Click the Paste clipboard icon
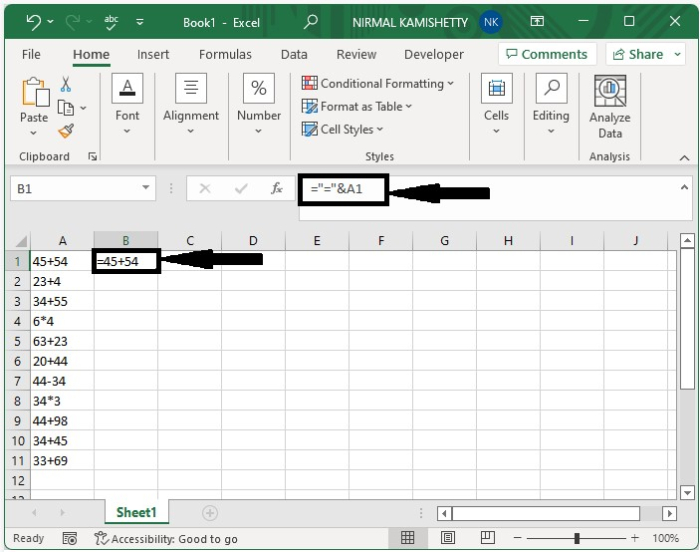700x552 pixels. pyautogui.click(x=35, y=93)
